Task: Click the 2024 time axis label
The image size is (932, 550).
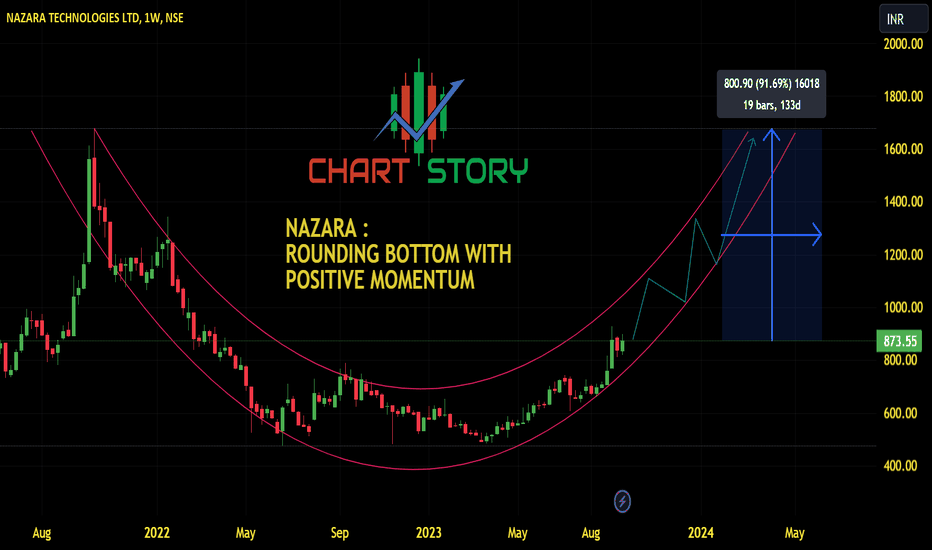Action: [701, 532]
